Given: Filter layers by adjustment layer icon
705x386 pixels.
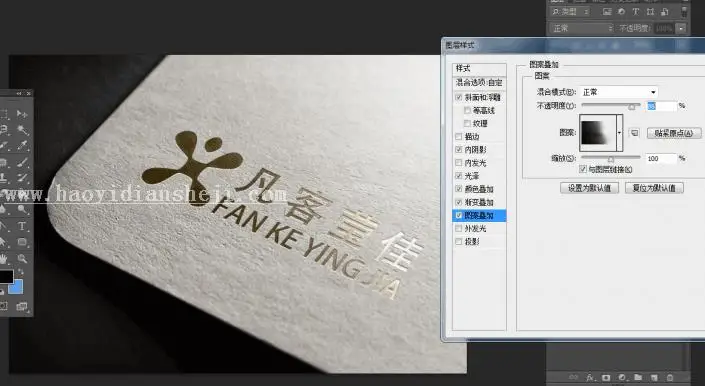Looking at the screenshot, I should (621, 12).
